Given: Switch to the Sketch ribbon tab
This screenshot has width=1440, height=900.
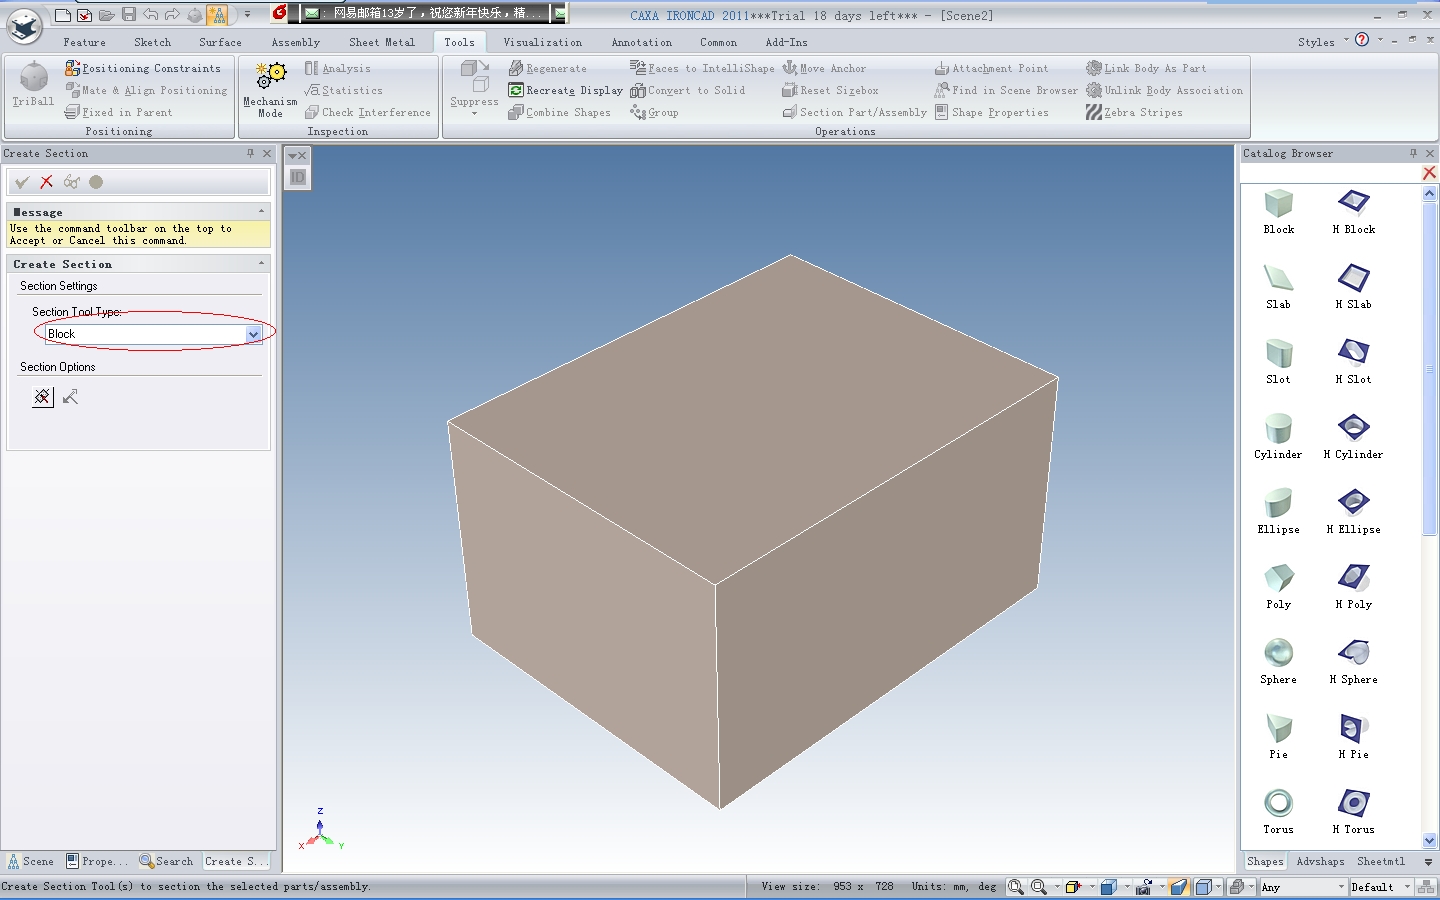Looking at the screenshot, I should [152, 42].
